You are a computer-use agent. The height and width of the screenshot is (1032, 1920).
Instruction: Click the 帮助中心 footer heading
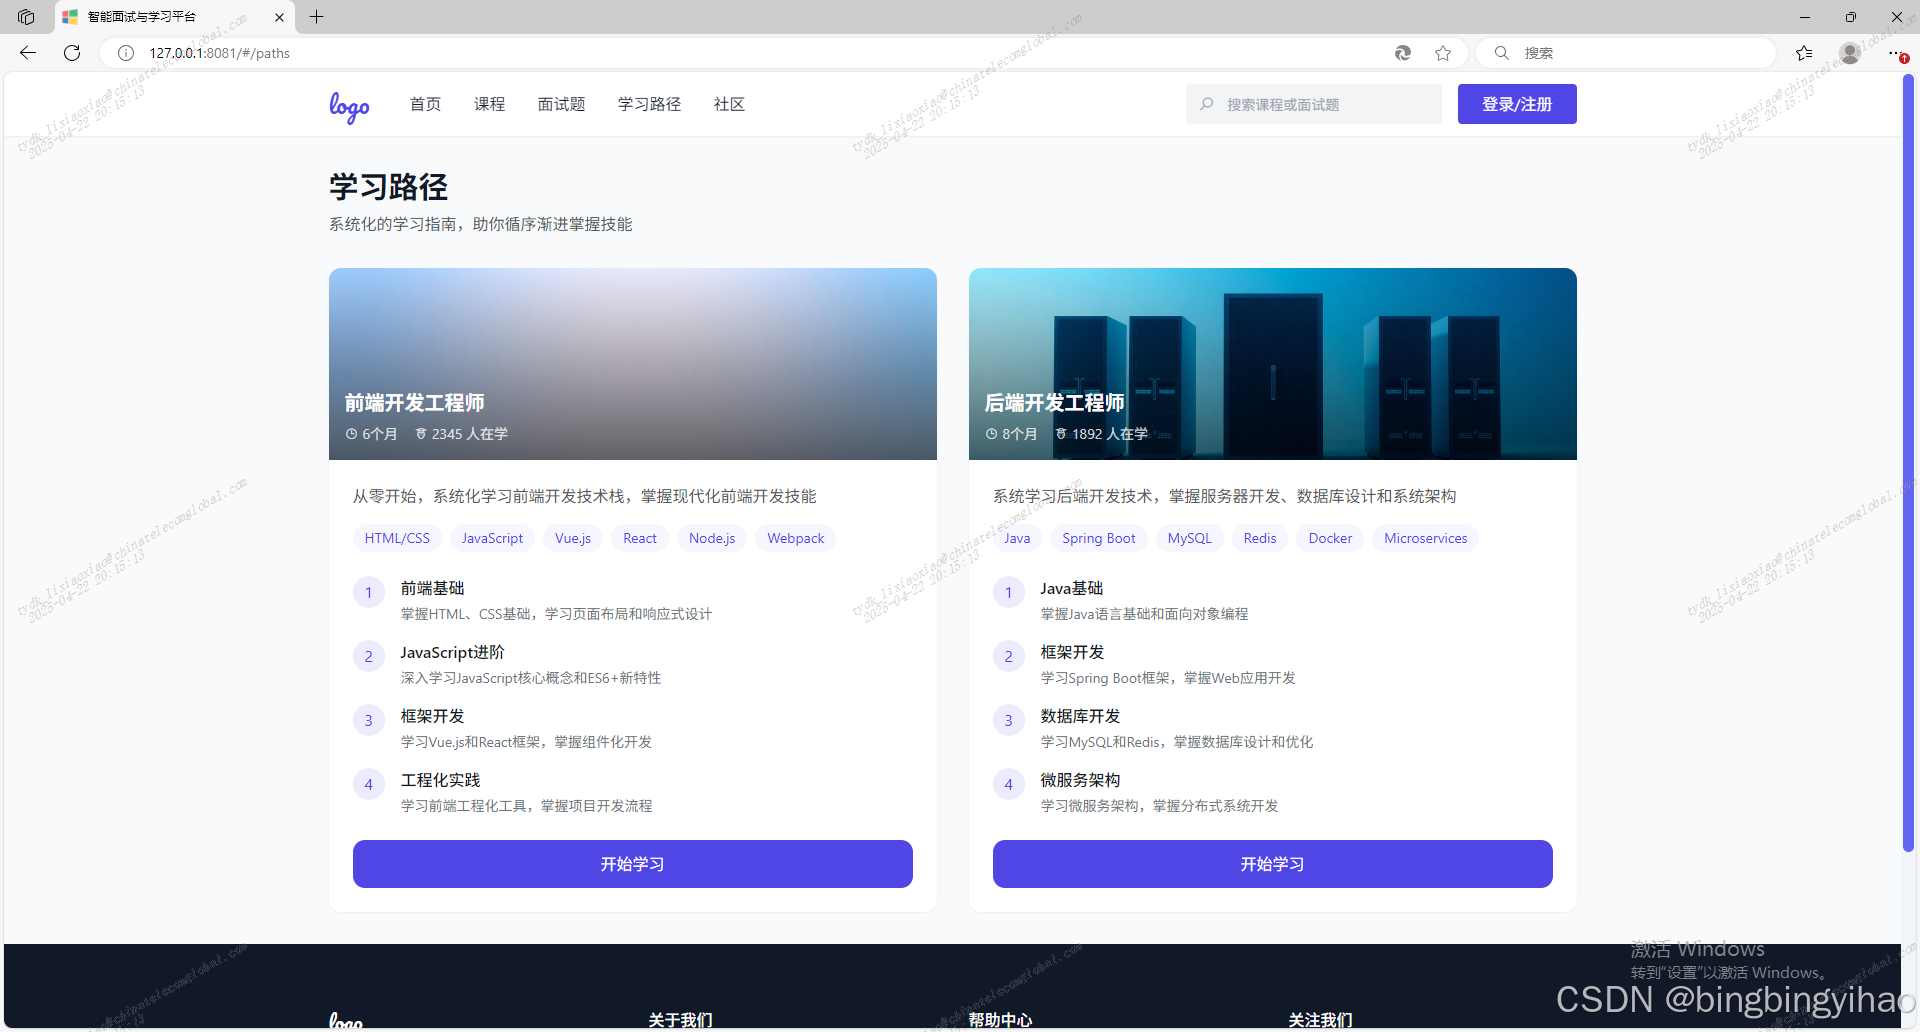coord(1001,1020)
